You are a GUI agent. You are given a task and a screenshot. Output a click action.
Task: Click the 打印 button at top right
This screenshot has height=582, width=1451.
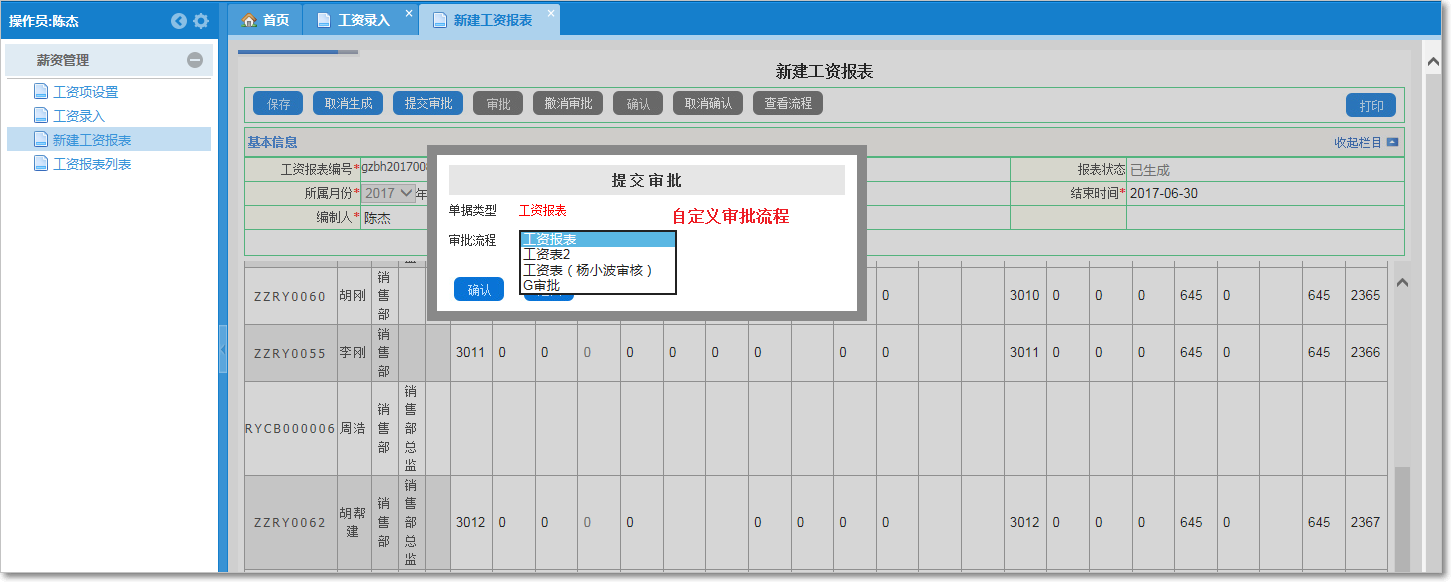click(x=1373, y=102)
